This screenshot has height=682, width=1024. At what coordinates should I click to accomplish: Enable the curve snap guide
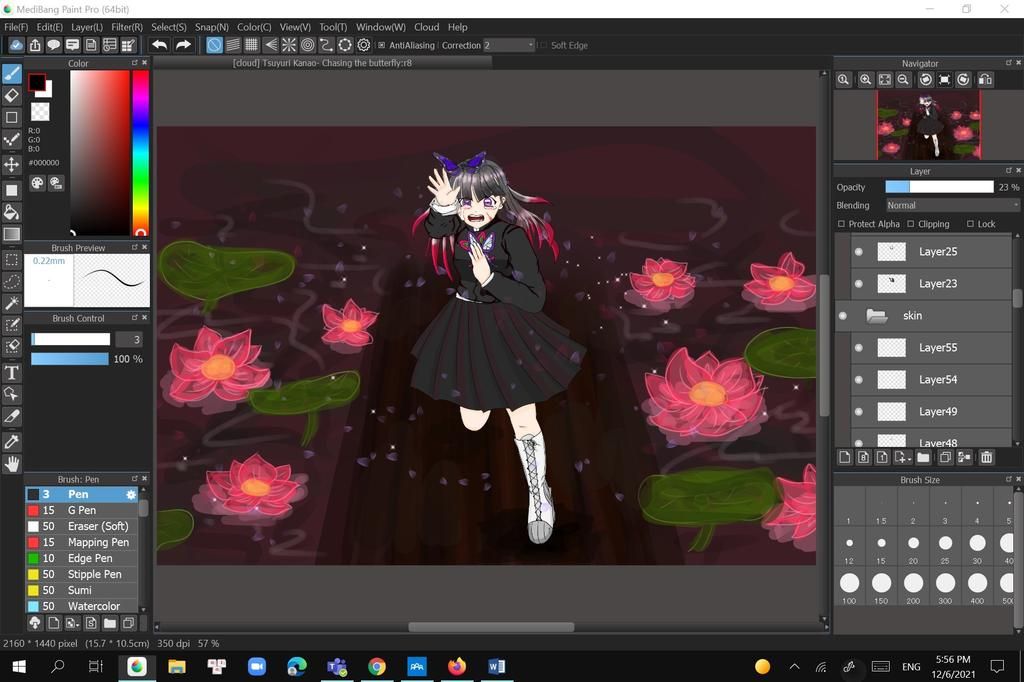tap(326, 45)
